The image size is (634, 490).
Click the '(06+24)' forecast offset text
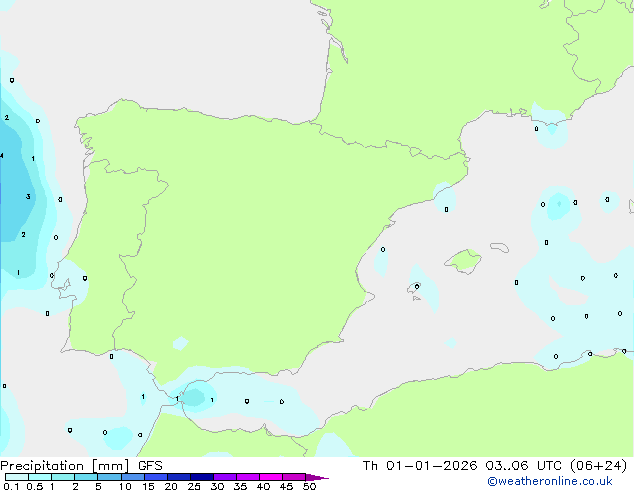click(x=598, y=466)
